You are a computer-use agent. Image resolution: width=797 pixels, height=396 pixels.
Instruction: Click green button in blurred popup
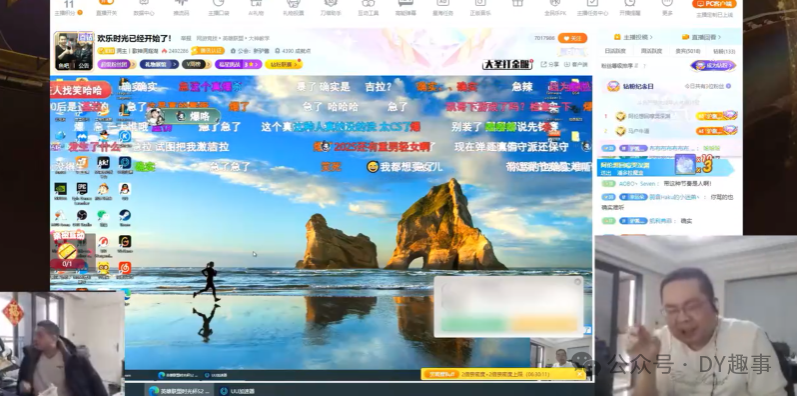click(474, 324)
